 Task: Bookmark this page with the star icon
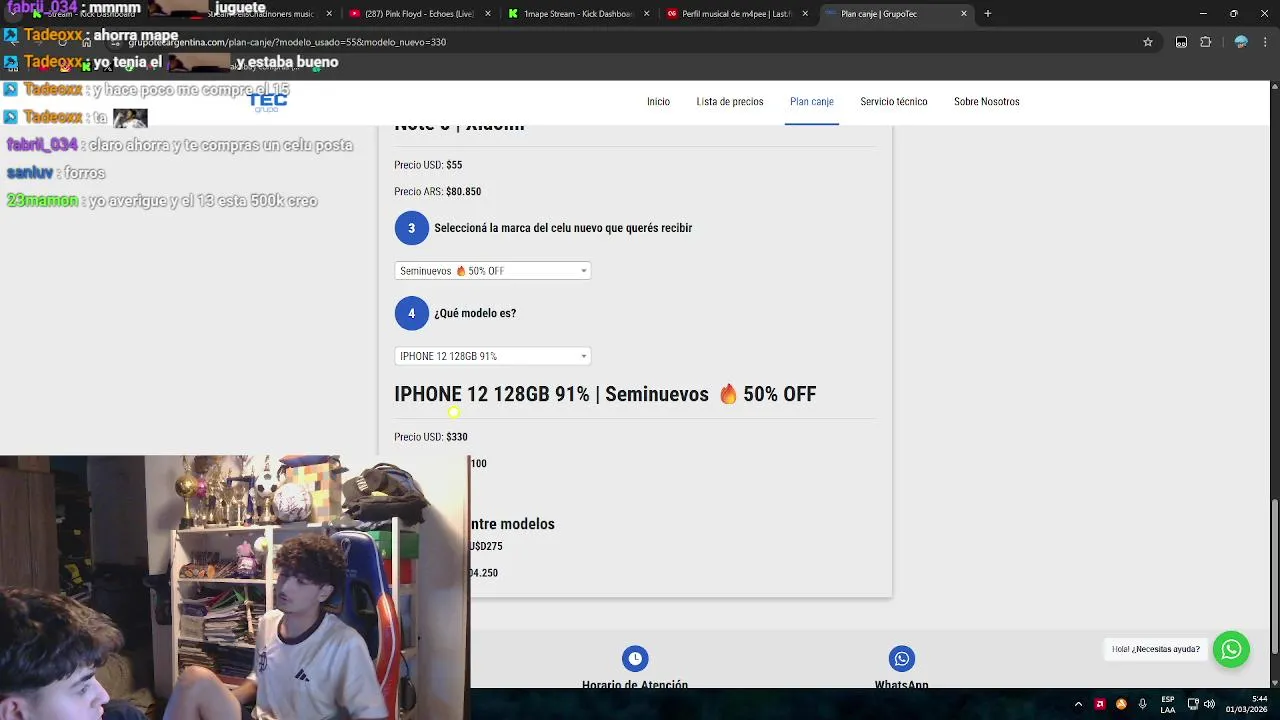1148,42
